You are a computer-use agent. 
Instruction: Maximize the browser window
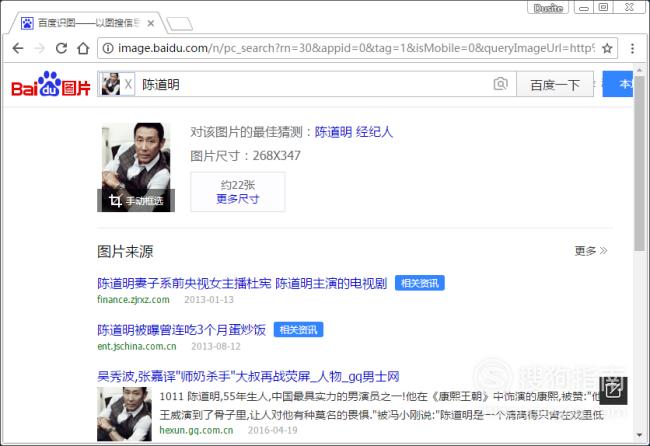(x=604, y=7)
